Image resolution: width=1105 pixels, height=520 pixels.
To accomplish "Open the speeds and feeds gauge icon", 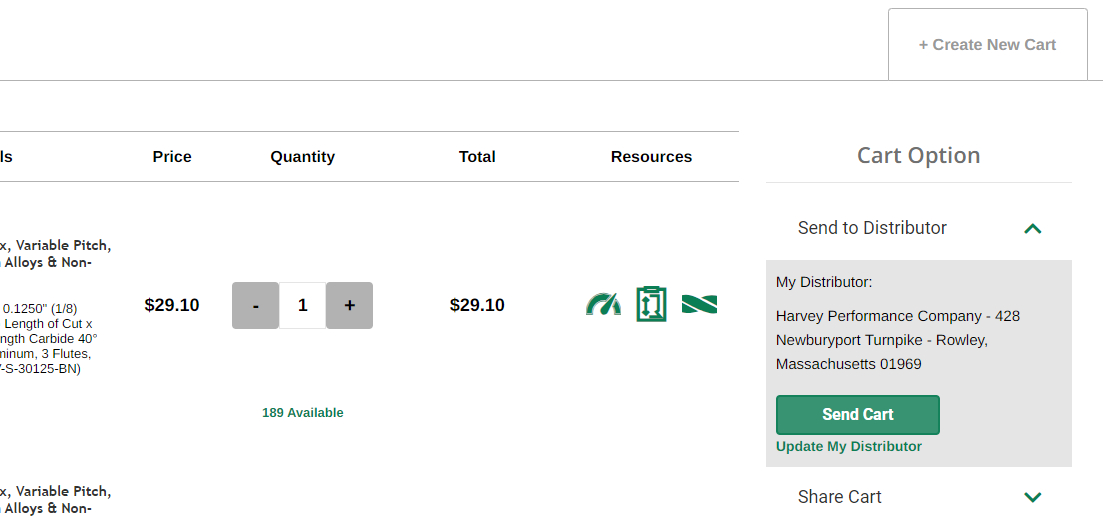I will [x=603, y=304].
